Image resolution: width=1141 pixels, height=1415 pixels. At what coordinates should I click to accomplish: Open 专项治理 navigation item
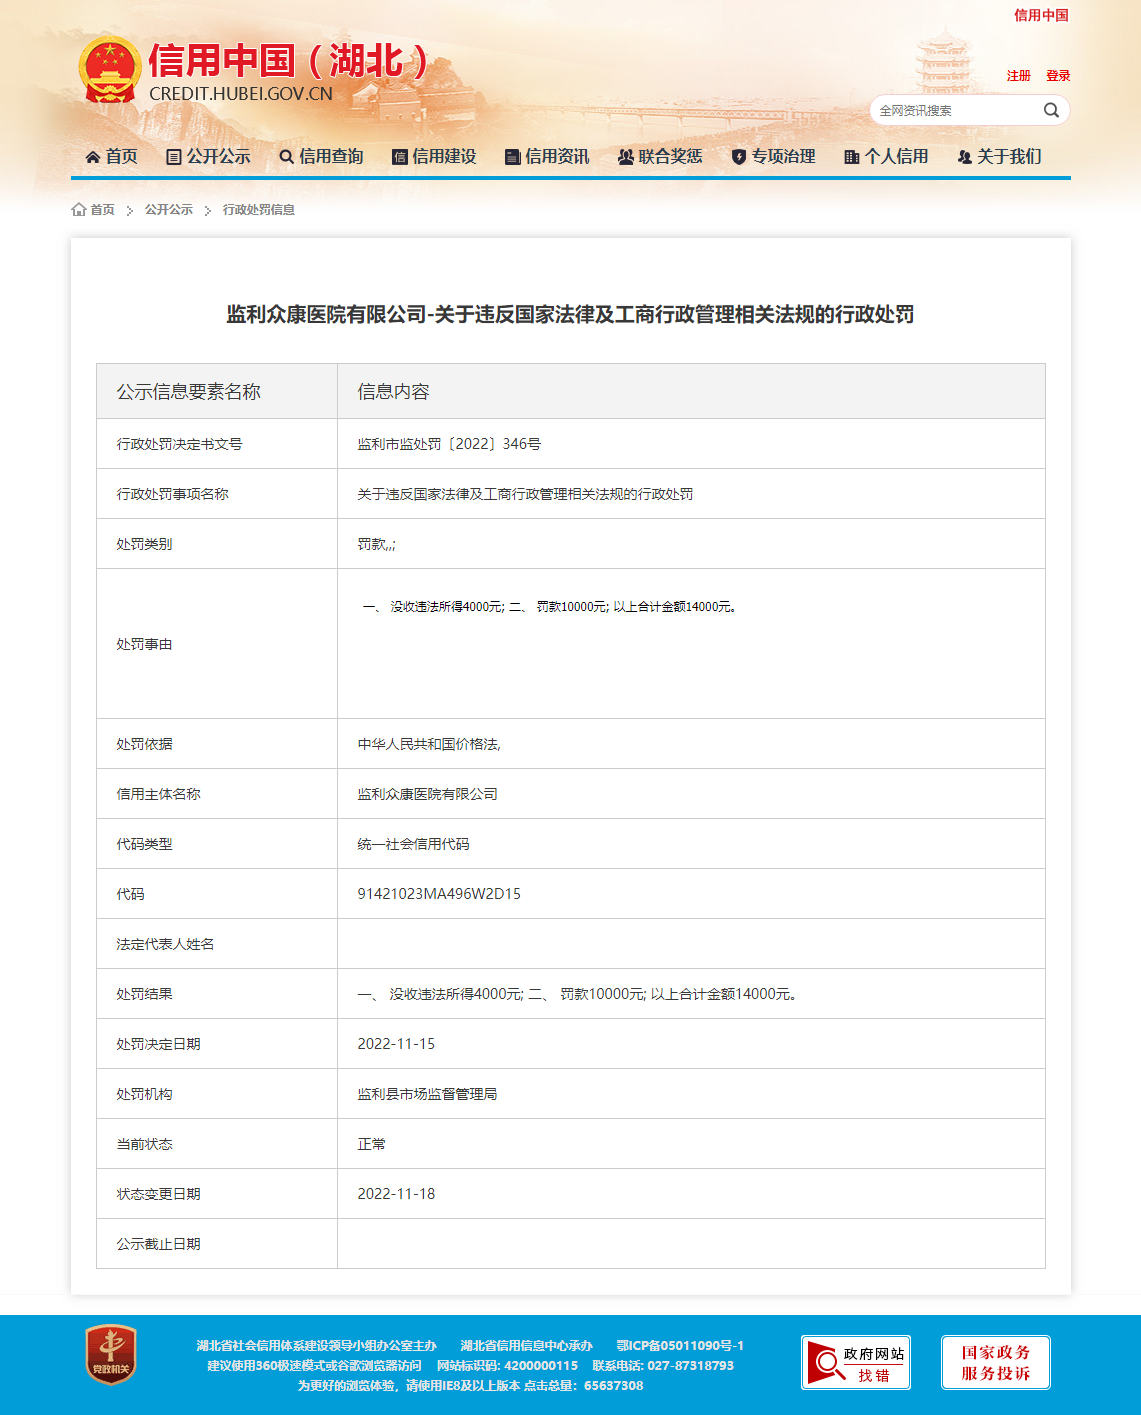(x=774, y=156)
